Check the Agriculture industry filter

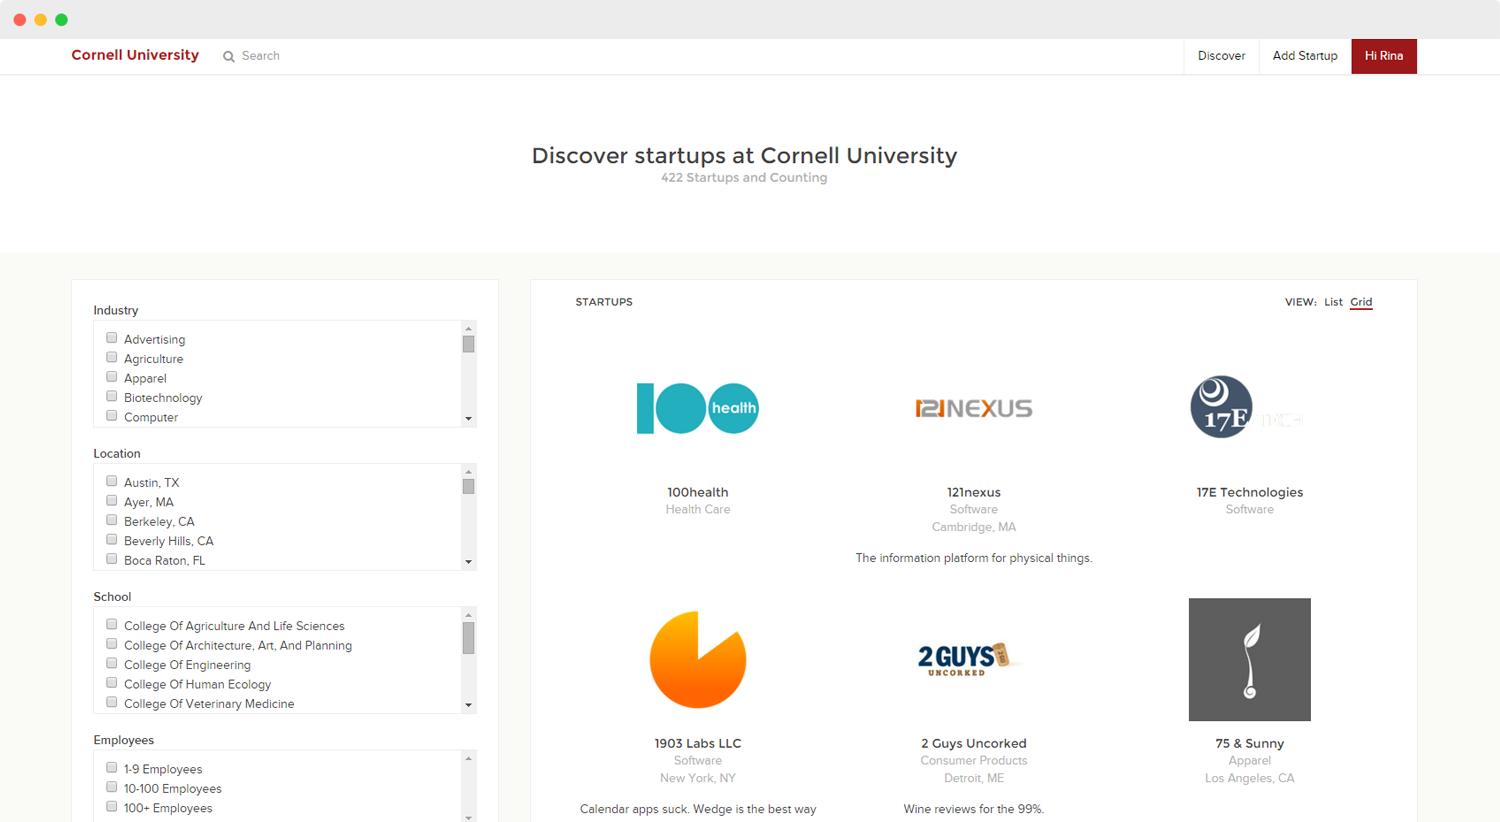pyautogui.click(x=112, y=357)
